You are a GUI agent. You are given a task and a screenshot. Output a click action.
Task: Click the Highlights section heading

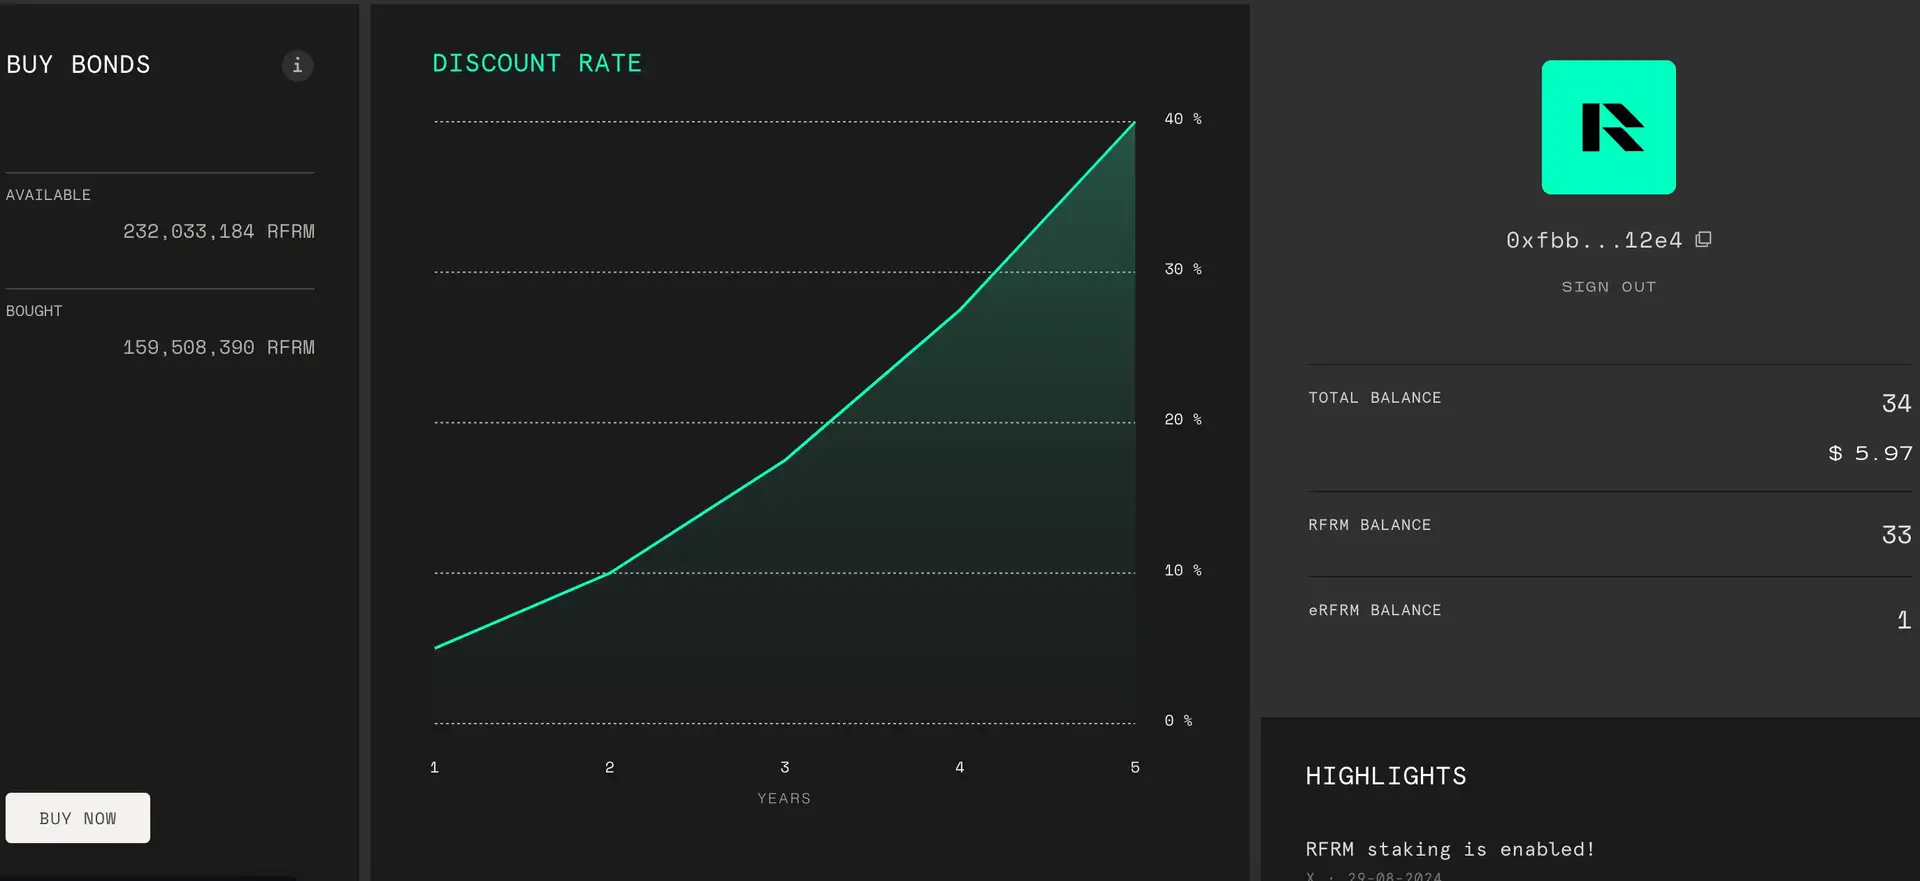1385,776
